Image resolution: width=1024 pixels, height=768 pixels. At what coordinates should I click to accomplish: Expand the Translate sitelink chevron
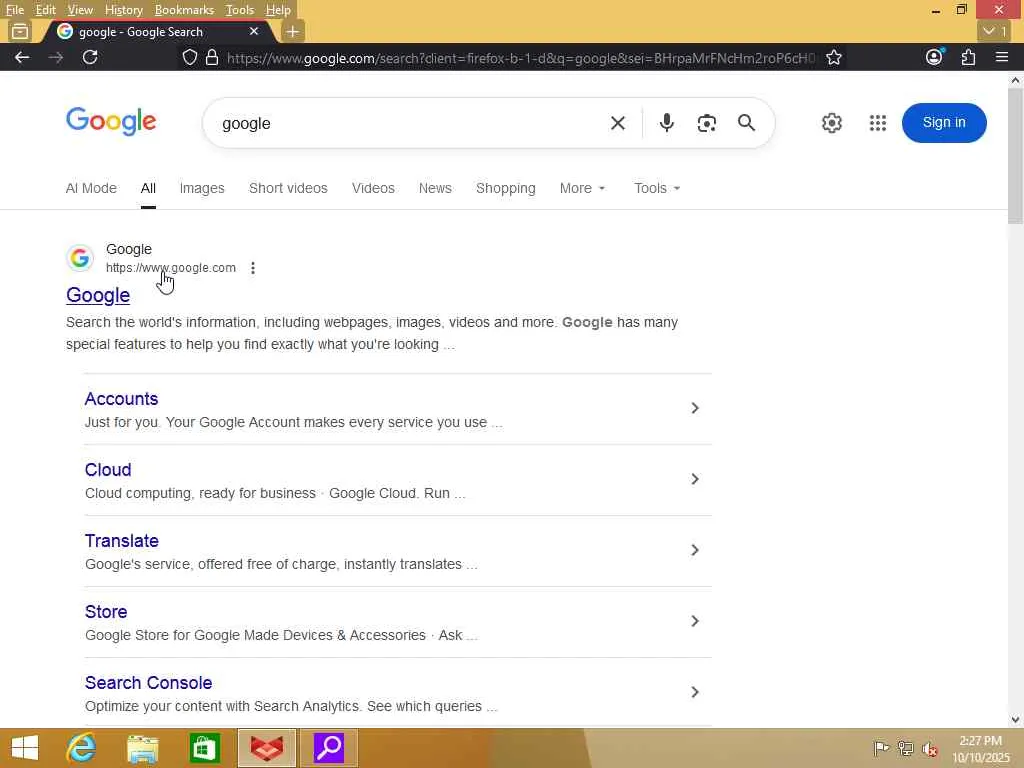pos(695,551)
